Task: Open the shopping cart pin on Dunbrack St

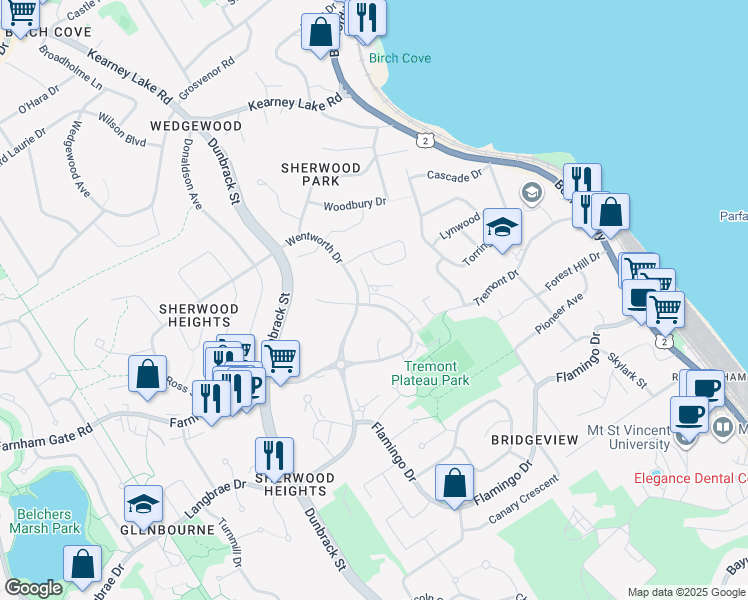Action: tap(281, 357)
